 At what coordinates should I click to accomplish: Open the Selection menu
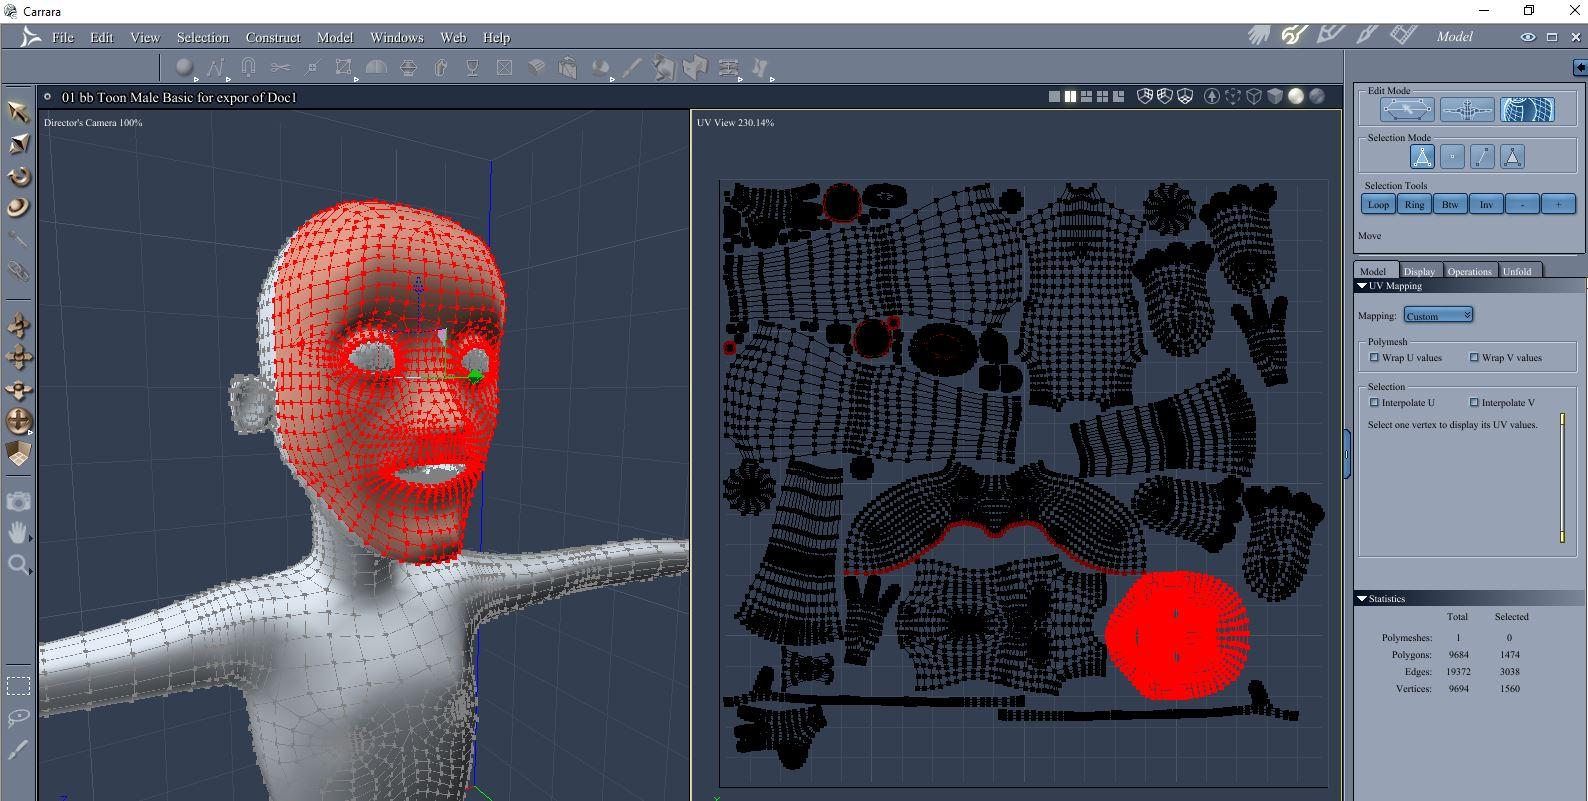(x=203, y=37)
